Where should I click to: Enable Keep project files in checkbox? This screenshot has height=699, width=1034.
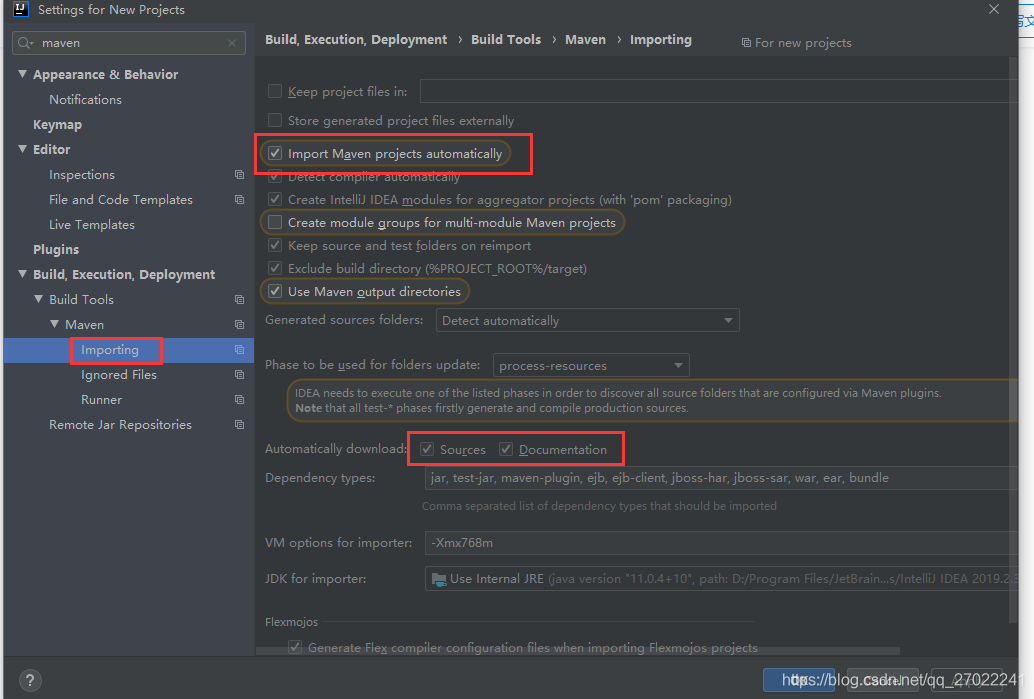coord(275,92)
